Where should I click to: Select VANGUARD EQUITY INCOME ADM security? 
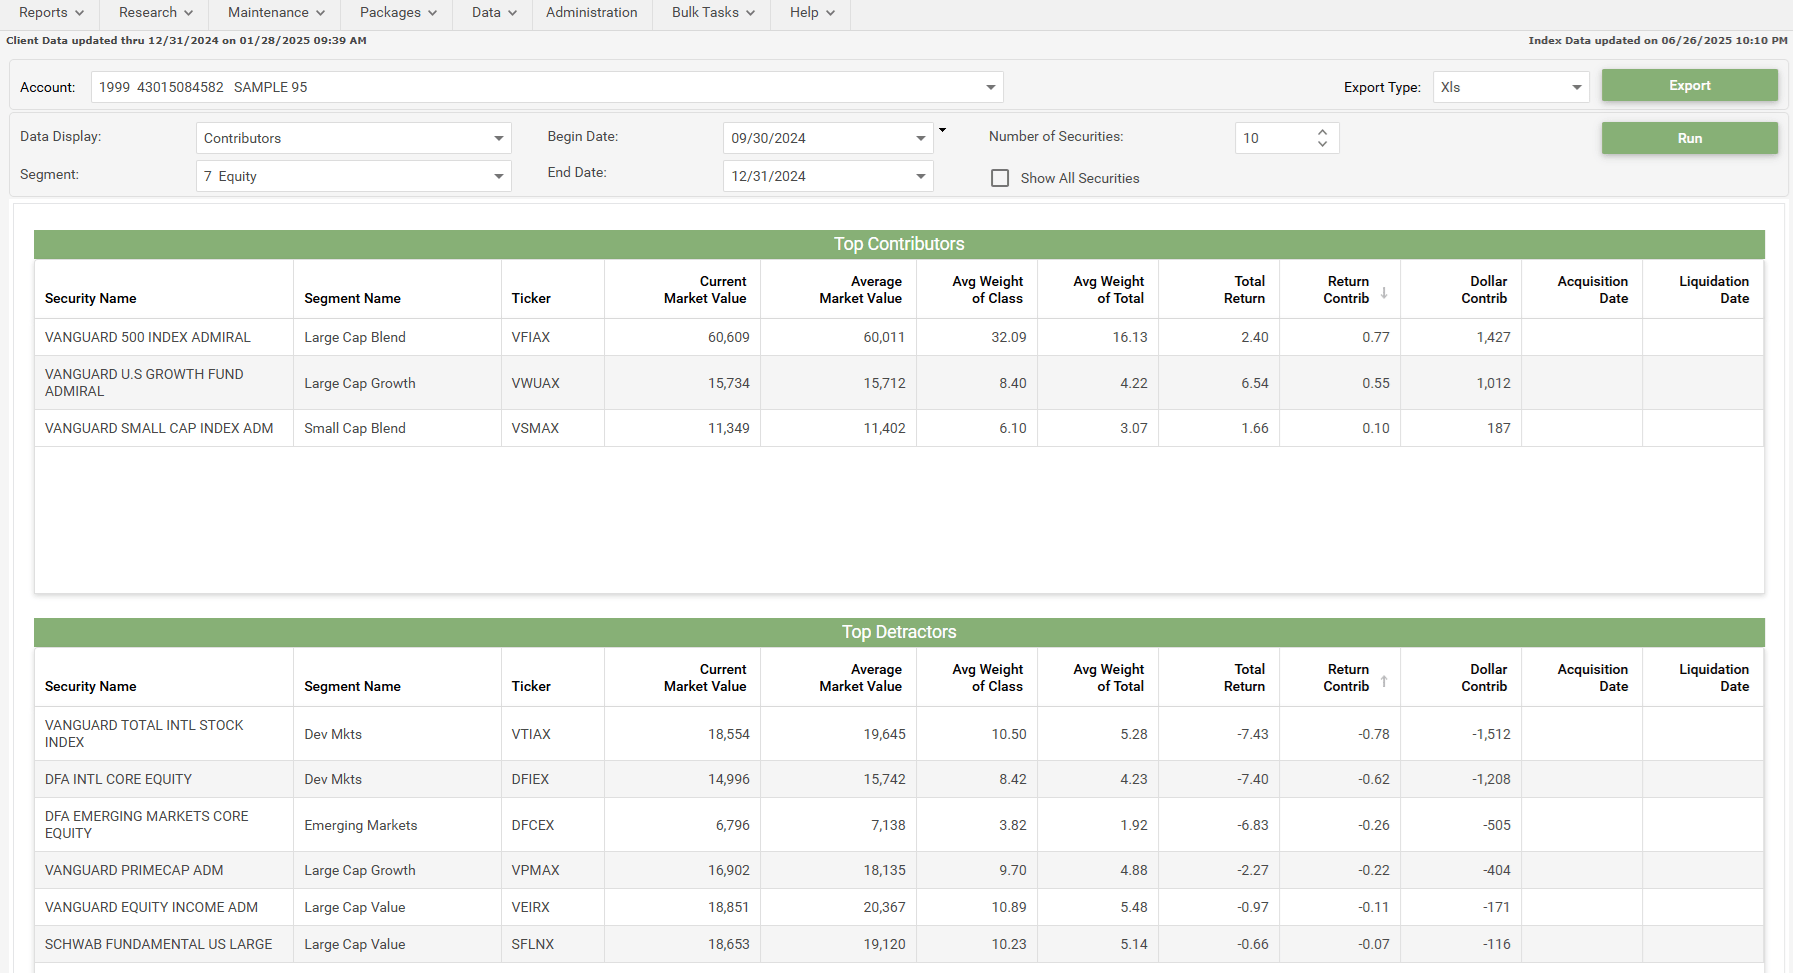151,907
